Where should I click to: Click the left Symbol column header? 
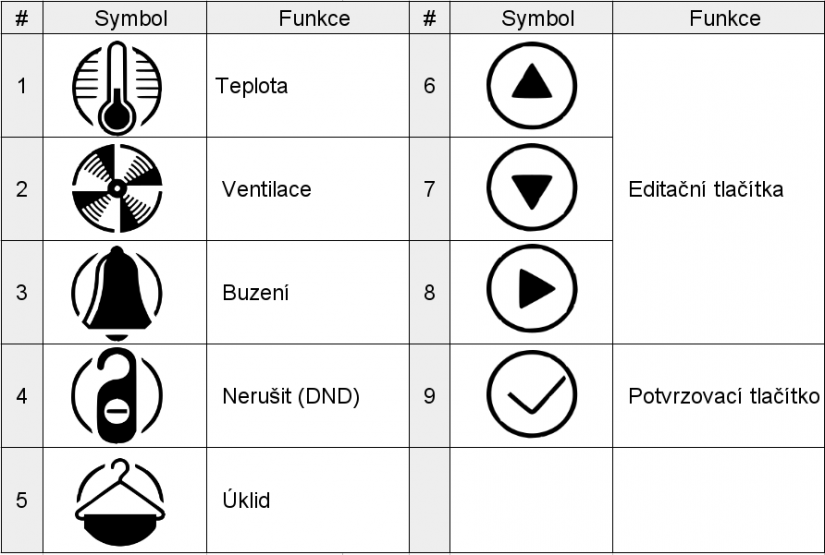pos(131,18)
